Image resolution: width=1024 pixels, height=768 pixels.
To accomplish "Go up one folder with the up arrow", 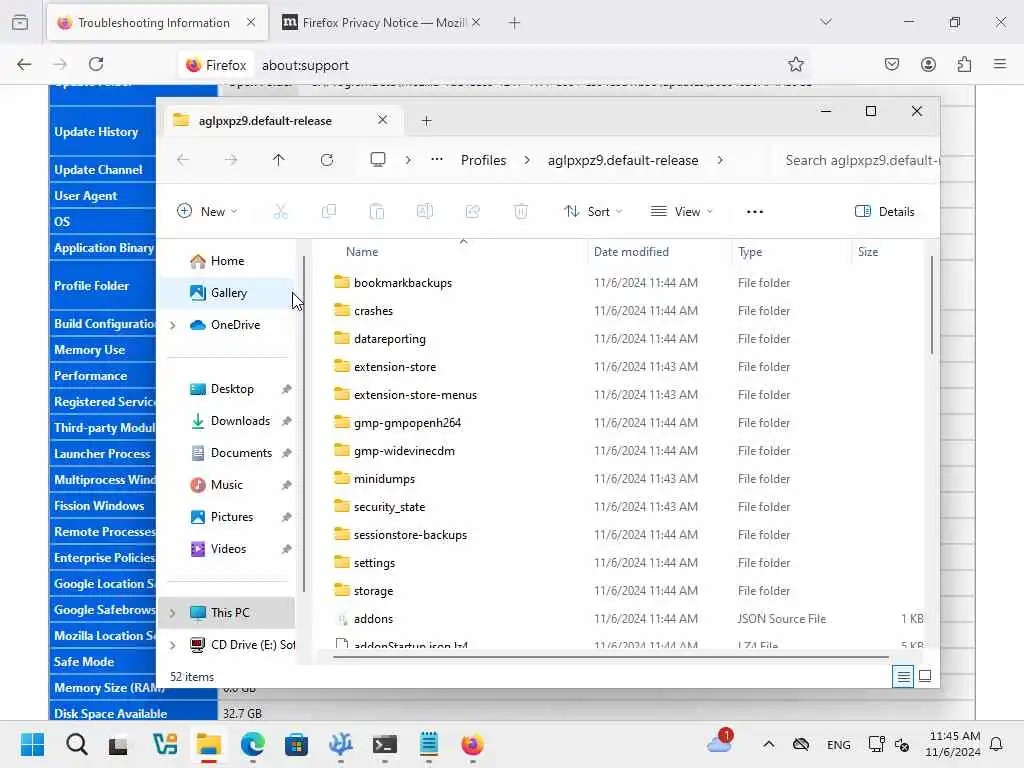I will click(x=278, y=160).
